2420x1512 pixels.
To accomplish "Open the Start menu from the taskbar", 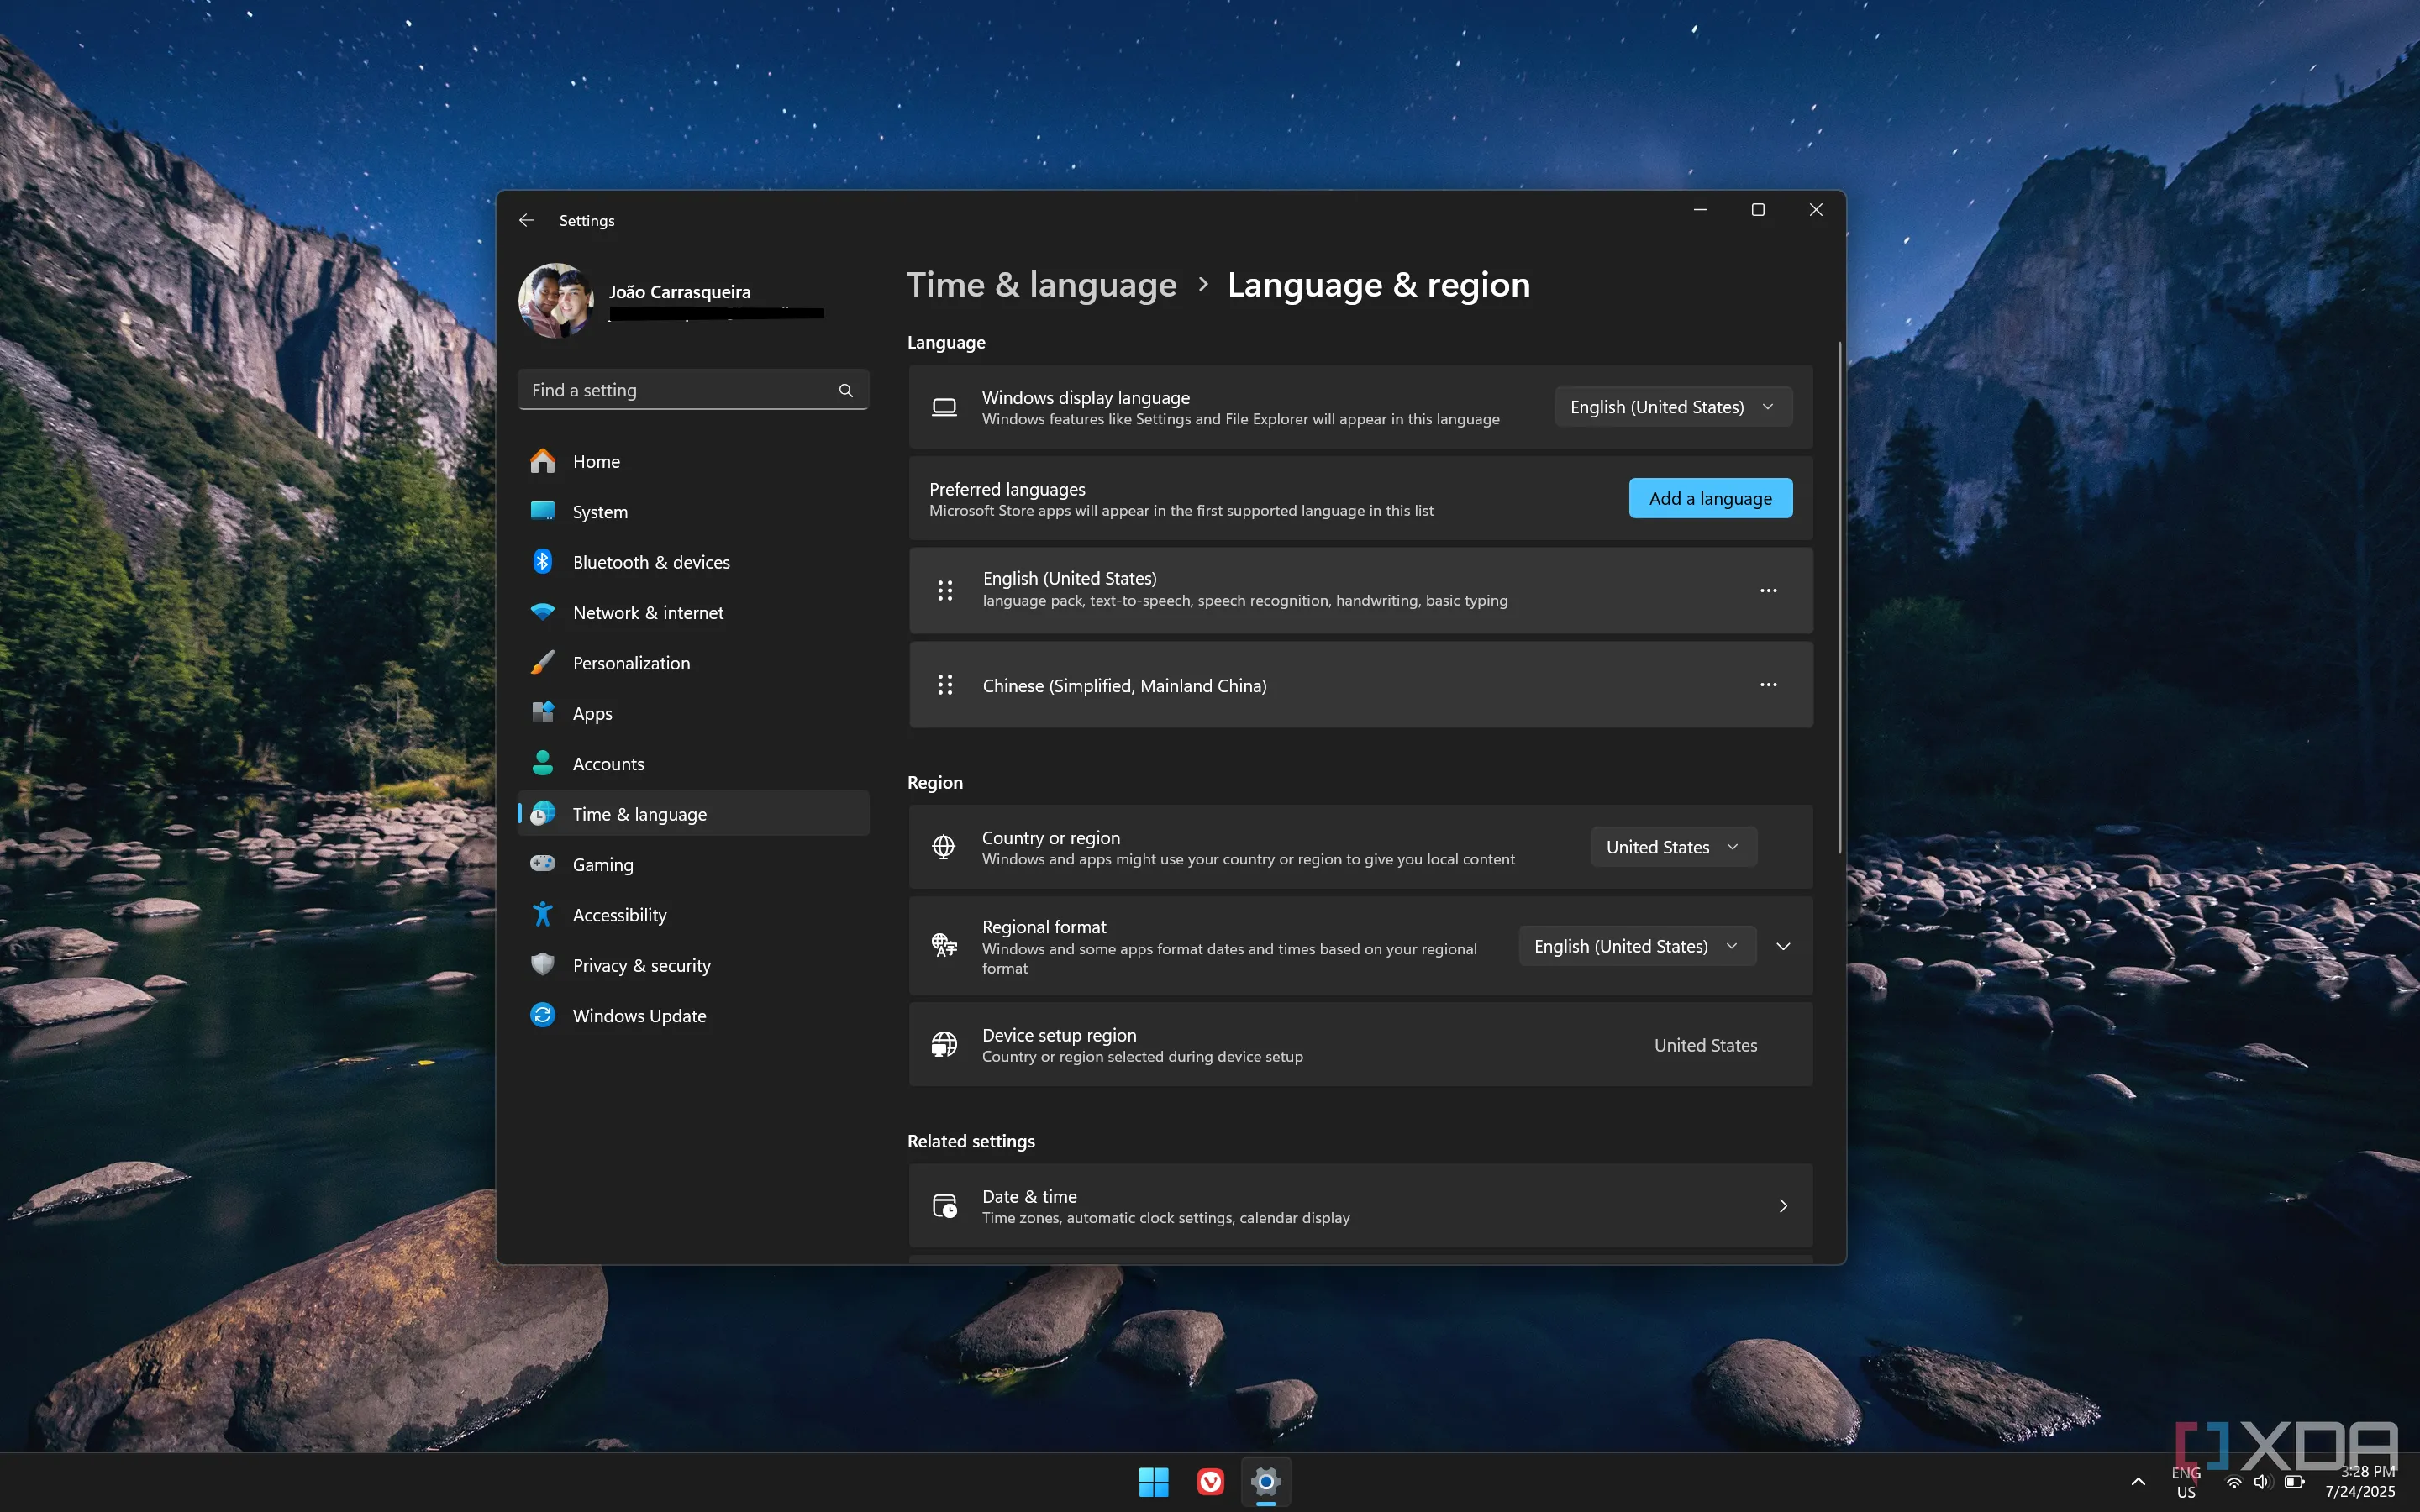I will [x=1153, y=1481].
